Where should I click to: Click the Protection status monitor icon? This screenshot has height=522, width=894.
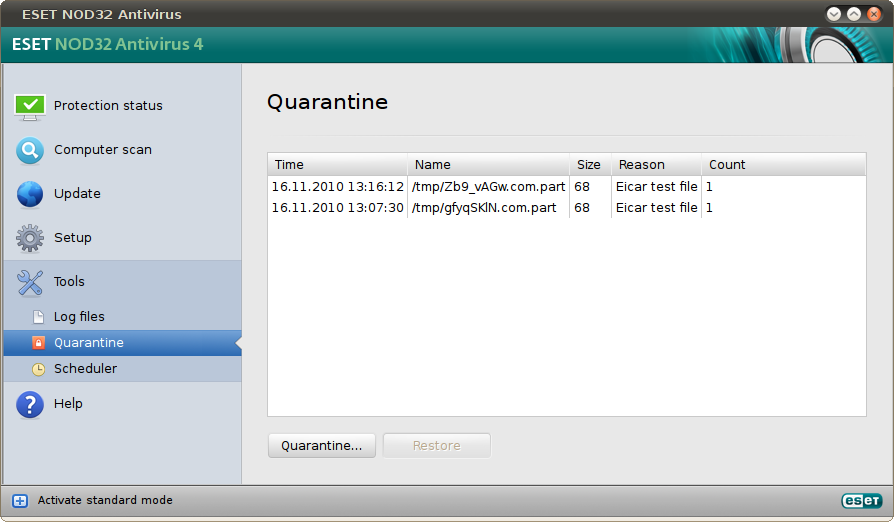tap(30, 107)
